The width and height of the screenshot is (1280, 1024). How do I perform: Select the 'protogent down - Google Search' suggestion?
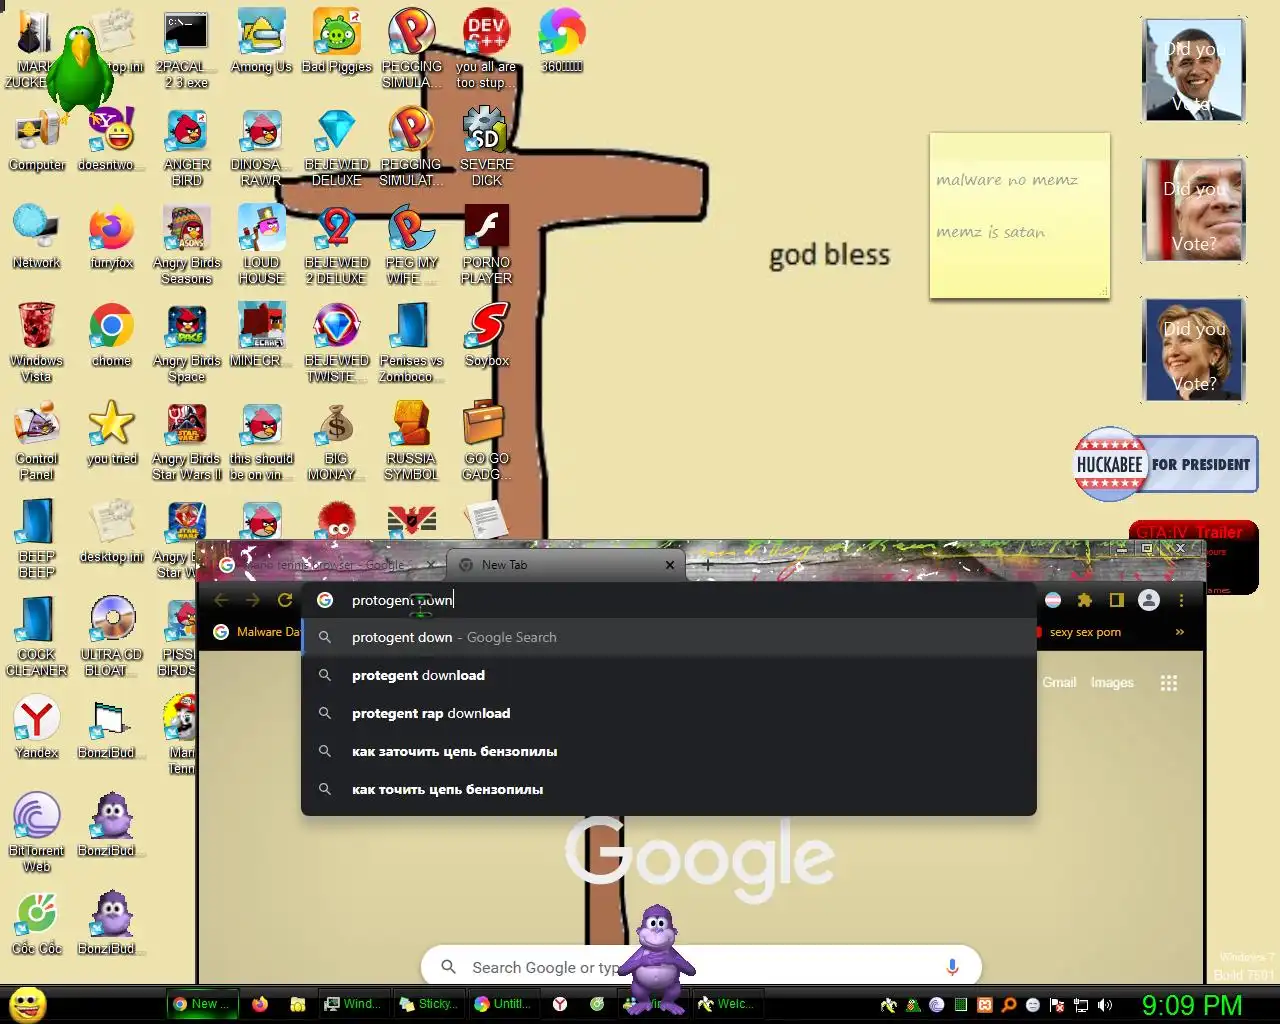pos(668,637)
